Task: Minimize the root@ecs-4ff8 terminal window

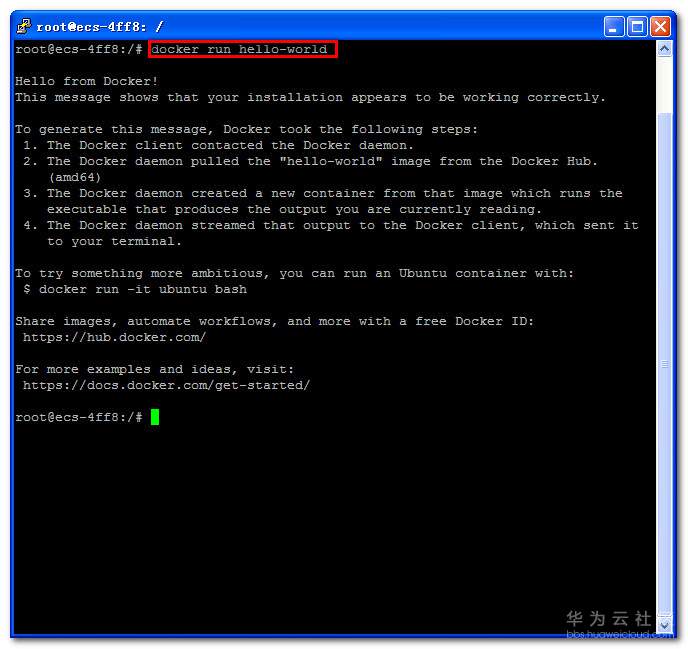Action: click(x=614, y=27)
